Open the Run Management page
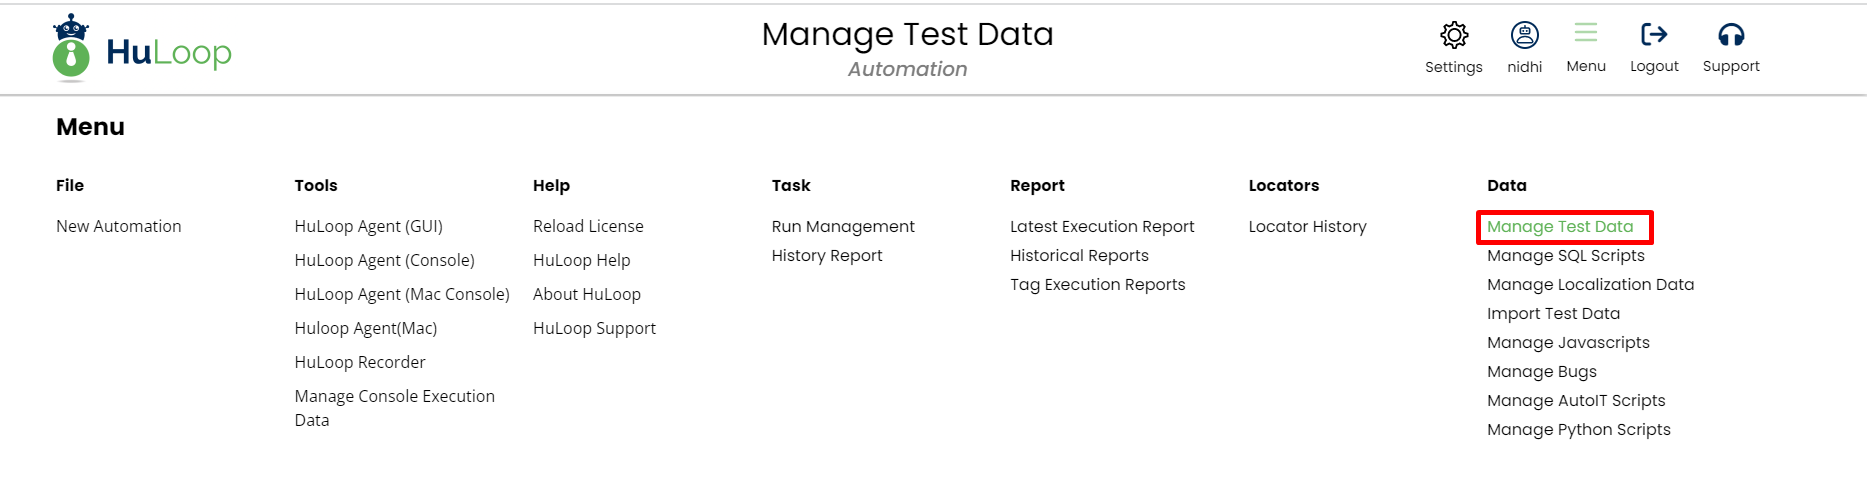1867x489 pixels. (843, 227)
